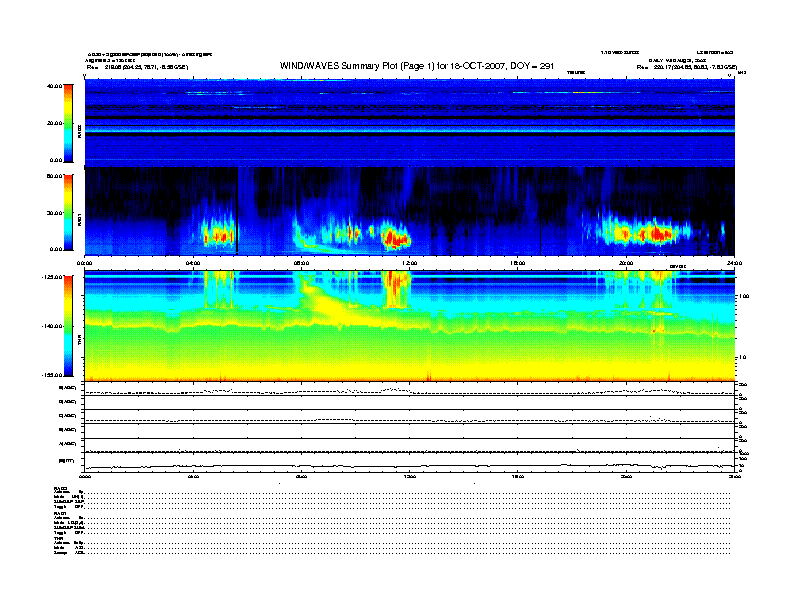Click the bottom |B| line plot panel
The width and height of the screenshot is (792, 612).
[x=410, y=462]
